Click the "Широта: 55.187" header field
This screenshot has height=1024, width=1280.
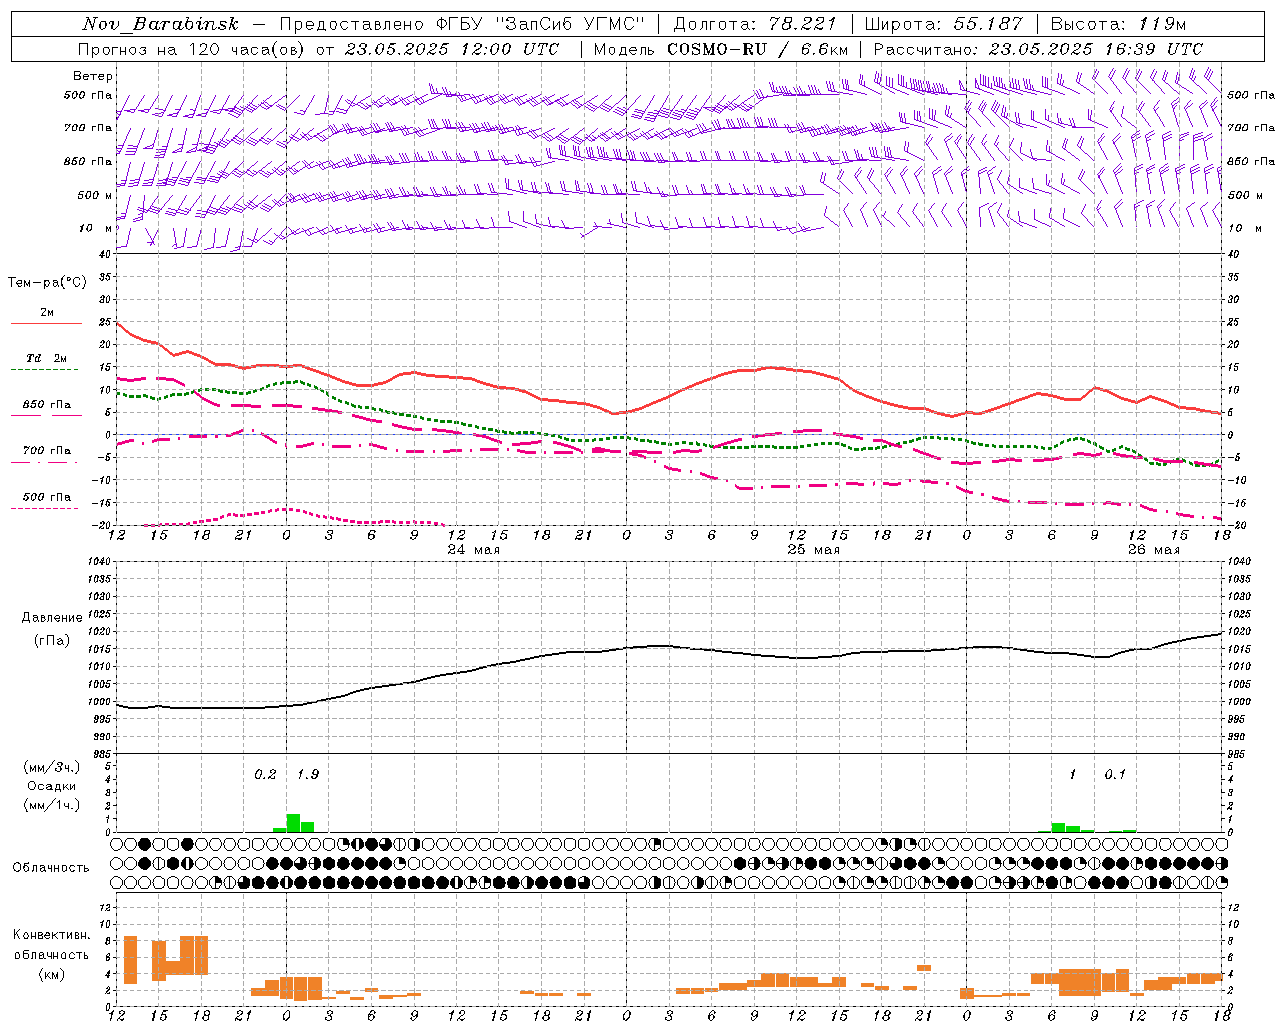(x=943, y=24)
